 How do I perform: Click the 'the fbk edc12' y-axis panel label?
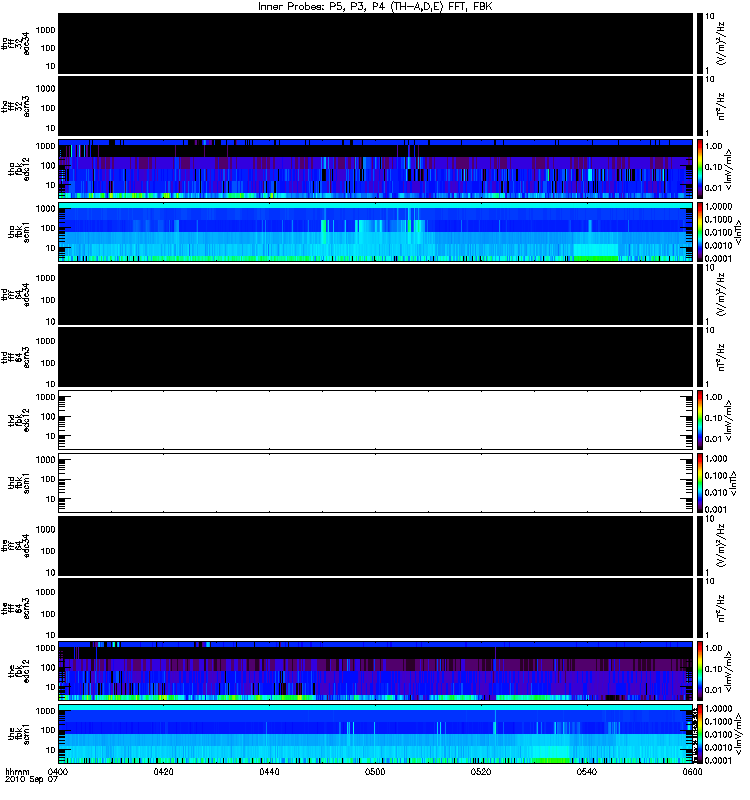pyautogui.click(x=19, y=671)
